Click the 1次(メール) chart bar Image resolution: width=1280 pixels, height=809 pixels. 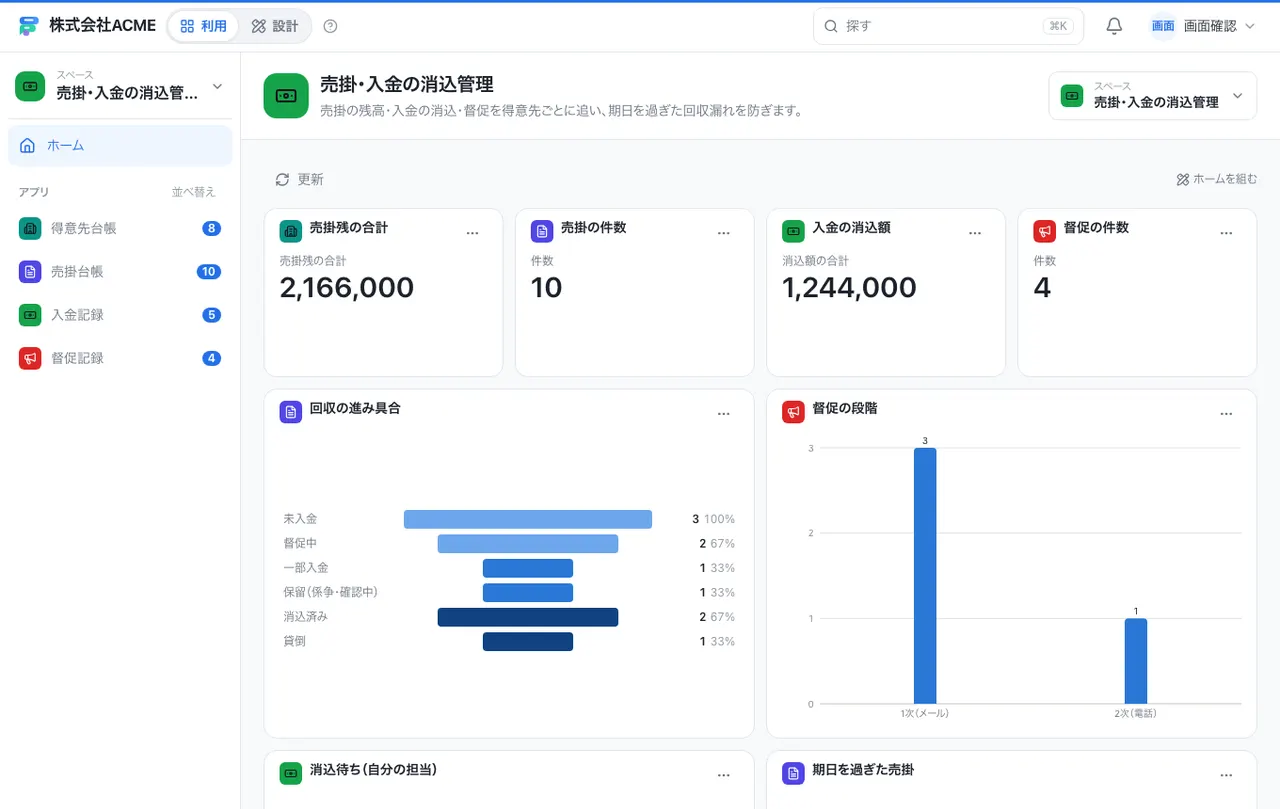point(925,576)
